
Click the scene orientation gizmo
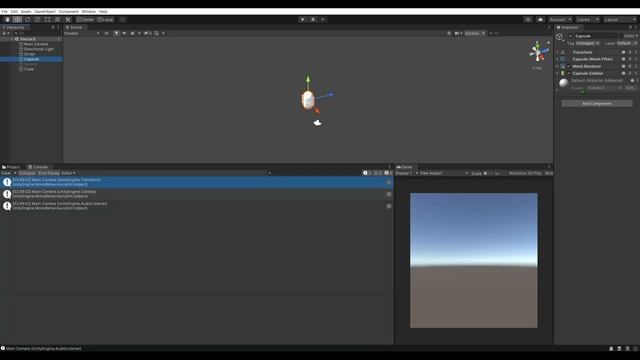click(x=538, y=52)
